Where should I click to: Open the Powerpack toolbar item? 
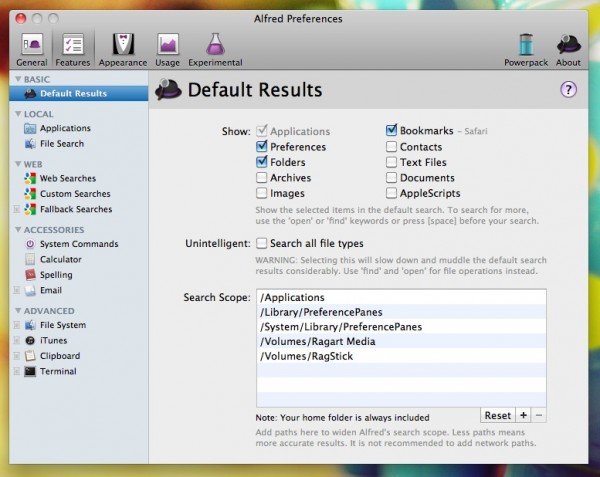526,50
